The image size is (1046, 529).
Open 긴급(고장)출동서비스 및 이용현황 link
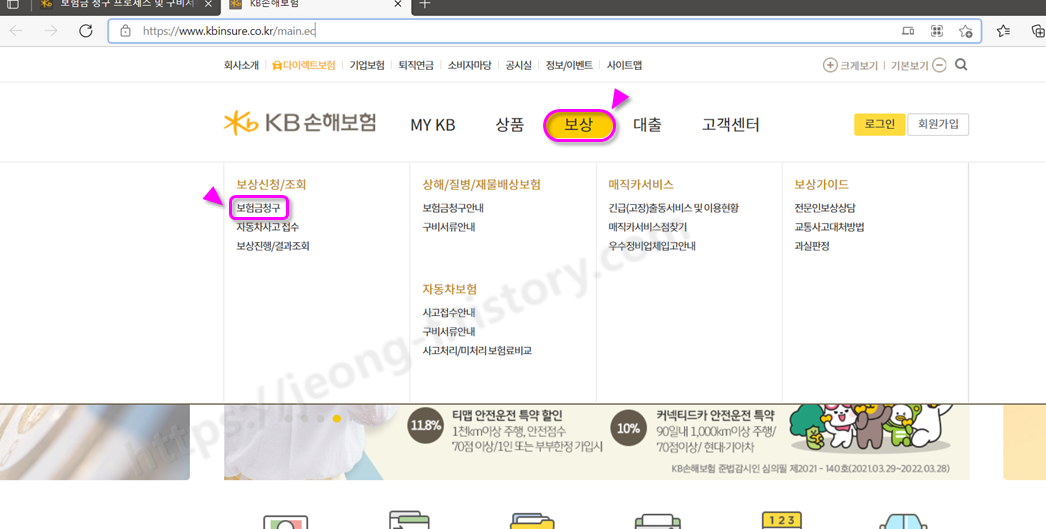point(673,208)
